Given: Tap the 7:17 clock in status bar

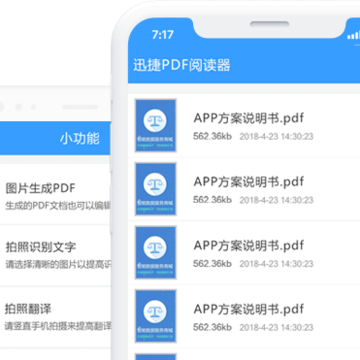Looking at the screenshot, I should 163,35.
